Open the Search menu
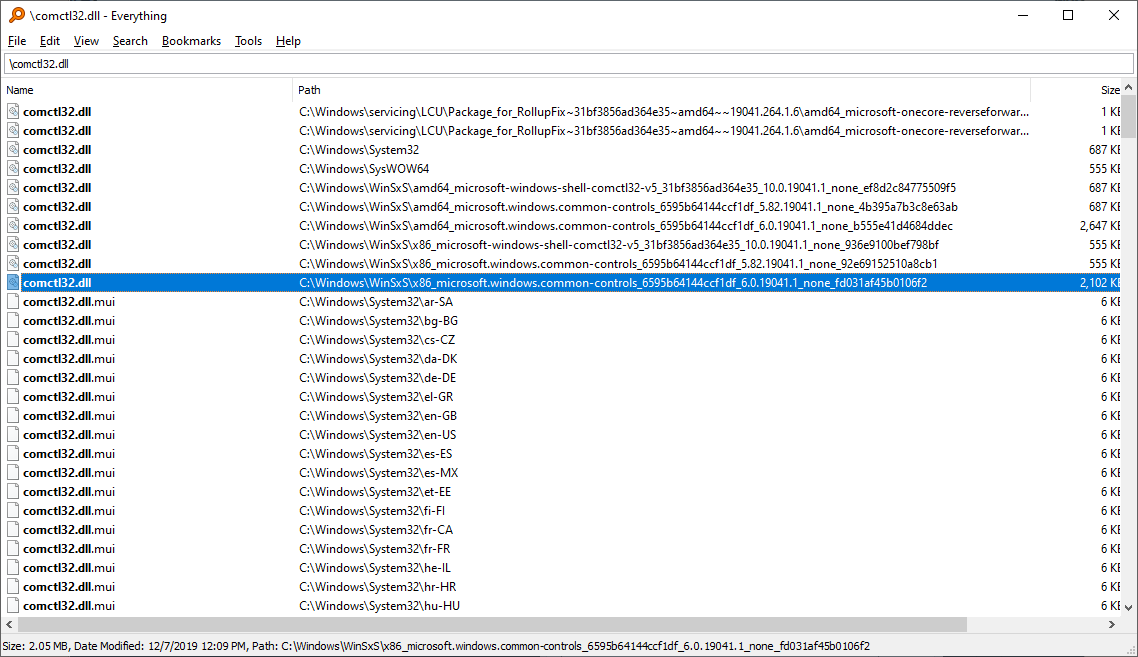 130,41
